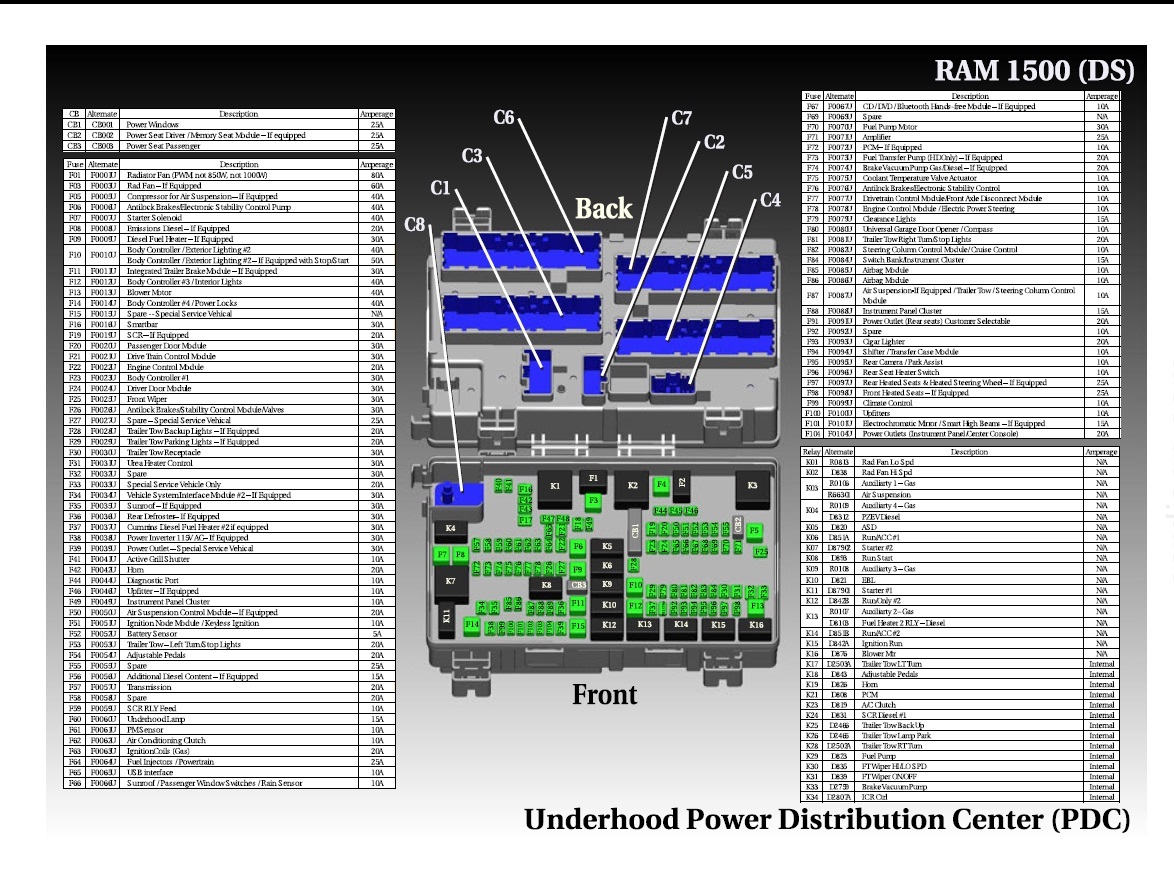Click the 'Underhood Power Distribution Center (PDC)' caption
The width and height of the screenshot is (1174, 889).
point(827,820)
